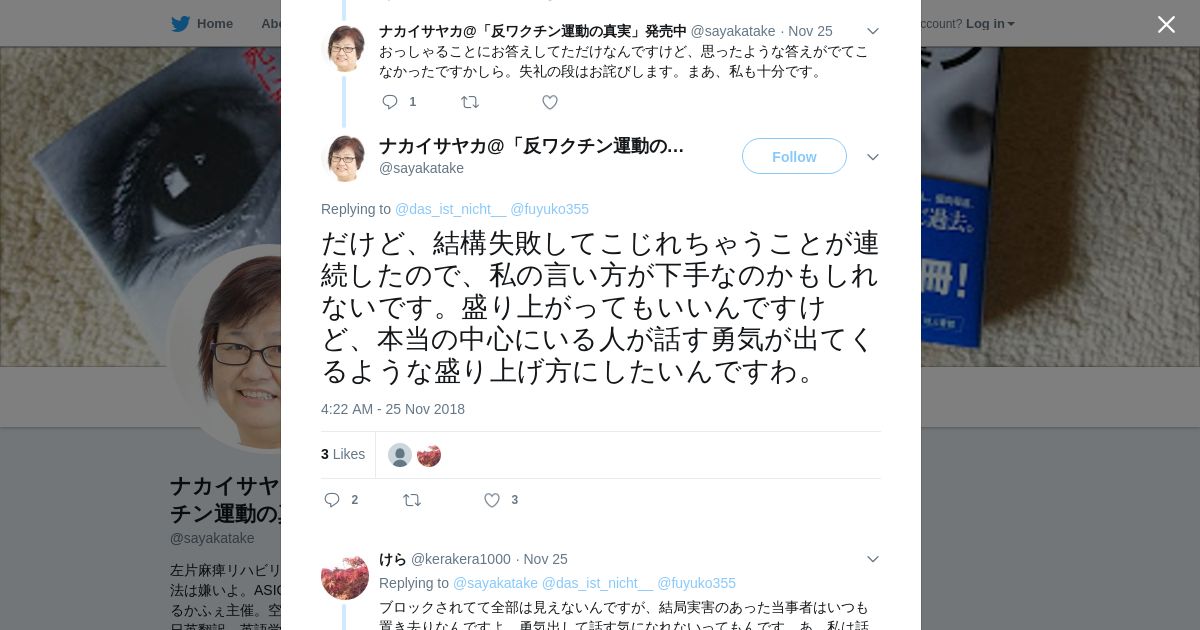The width and height of the screenshot is (1200, 630).
Task: Open chevron menu beside Follow button
Action: pyautogui.click(x=872, y=157)
